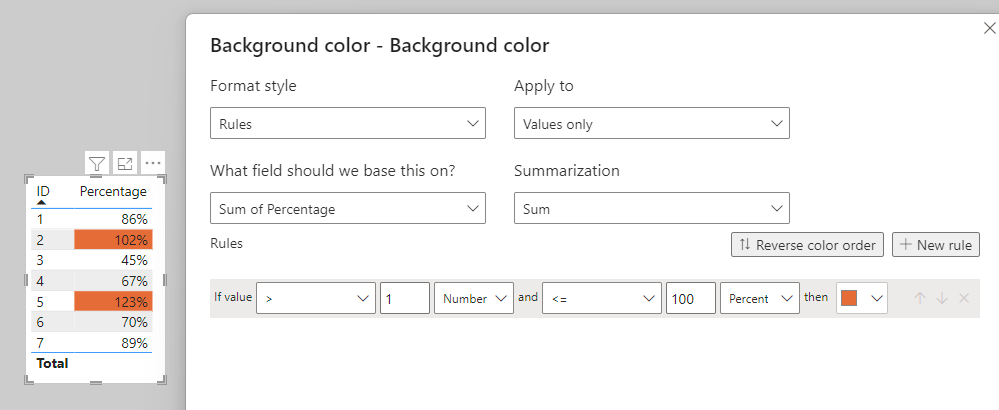Move the rule up with the up arrow
999x410 pixels.
pos(920,298)
